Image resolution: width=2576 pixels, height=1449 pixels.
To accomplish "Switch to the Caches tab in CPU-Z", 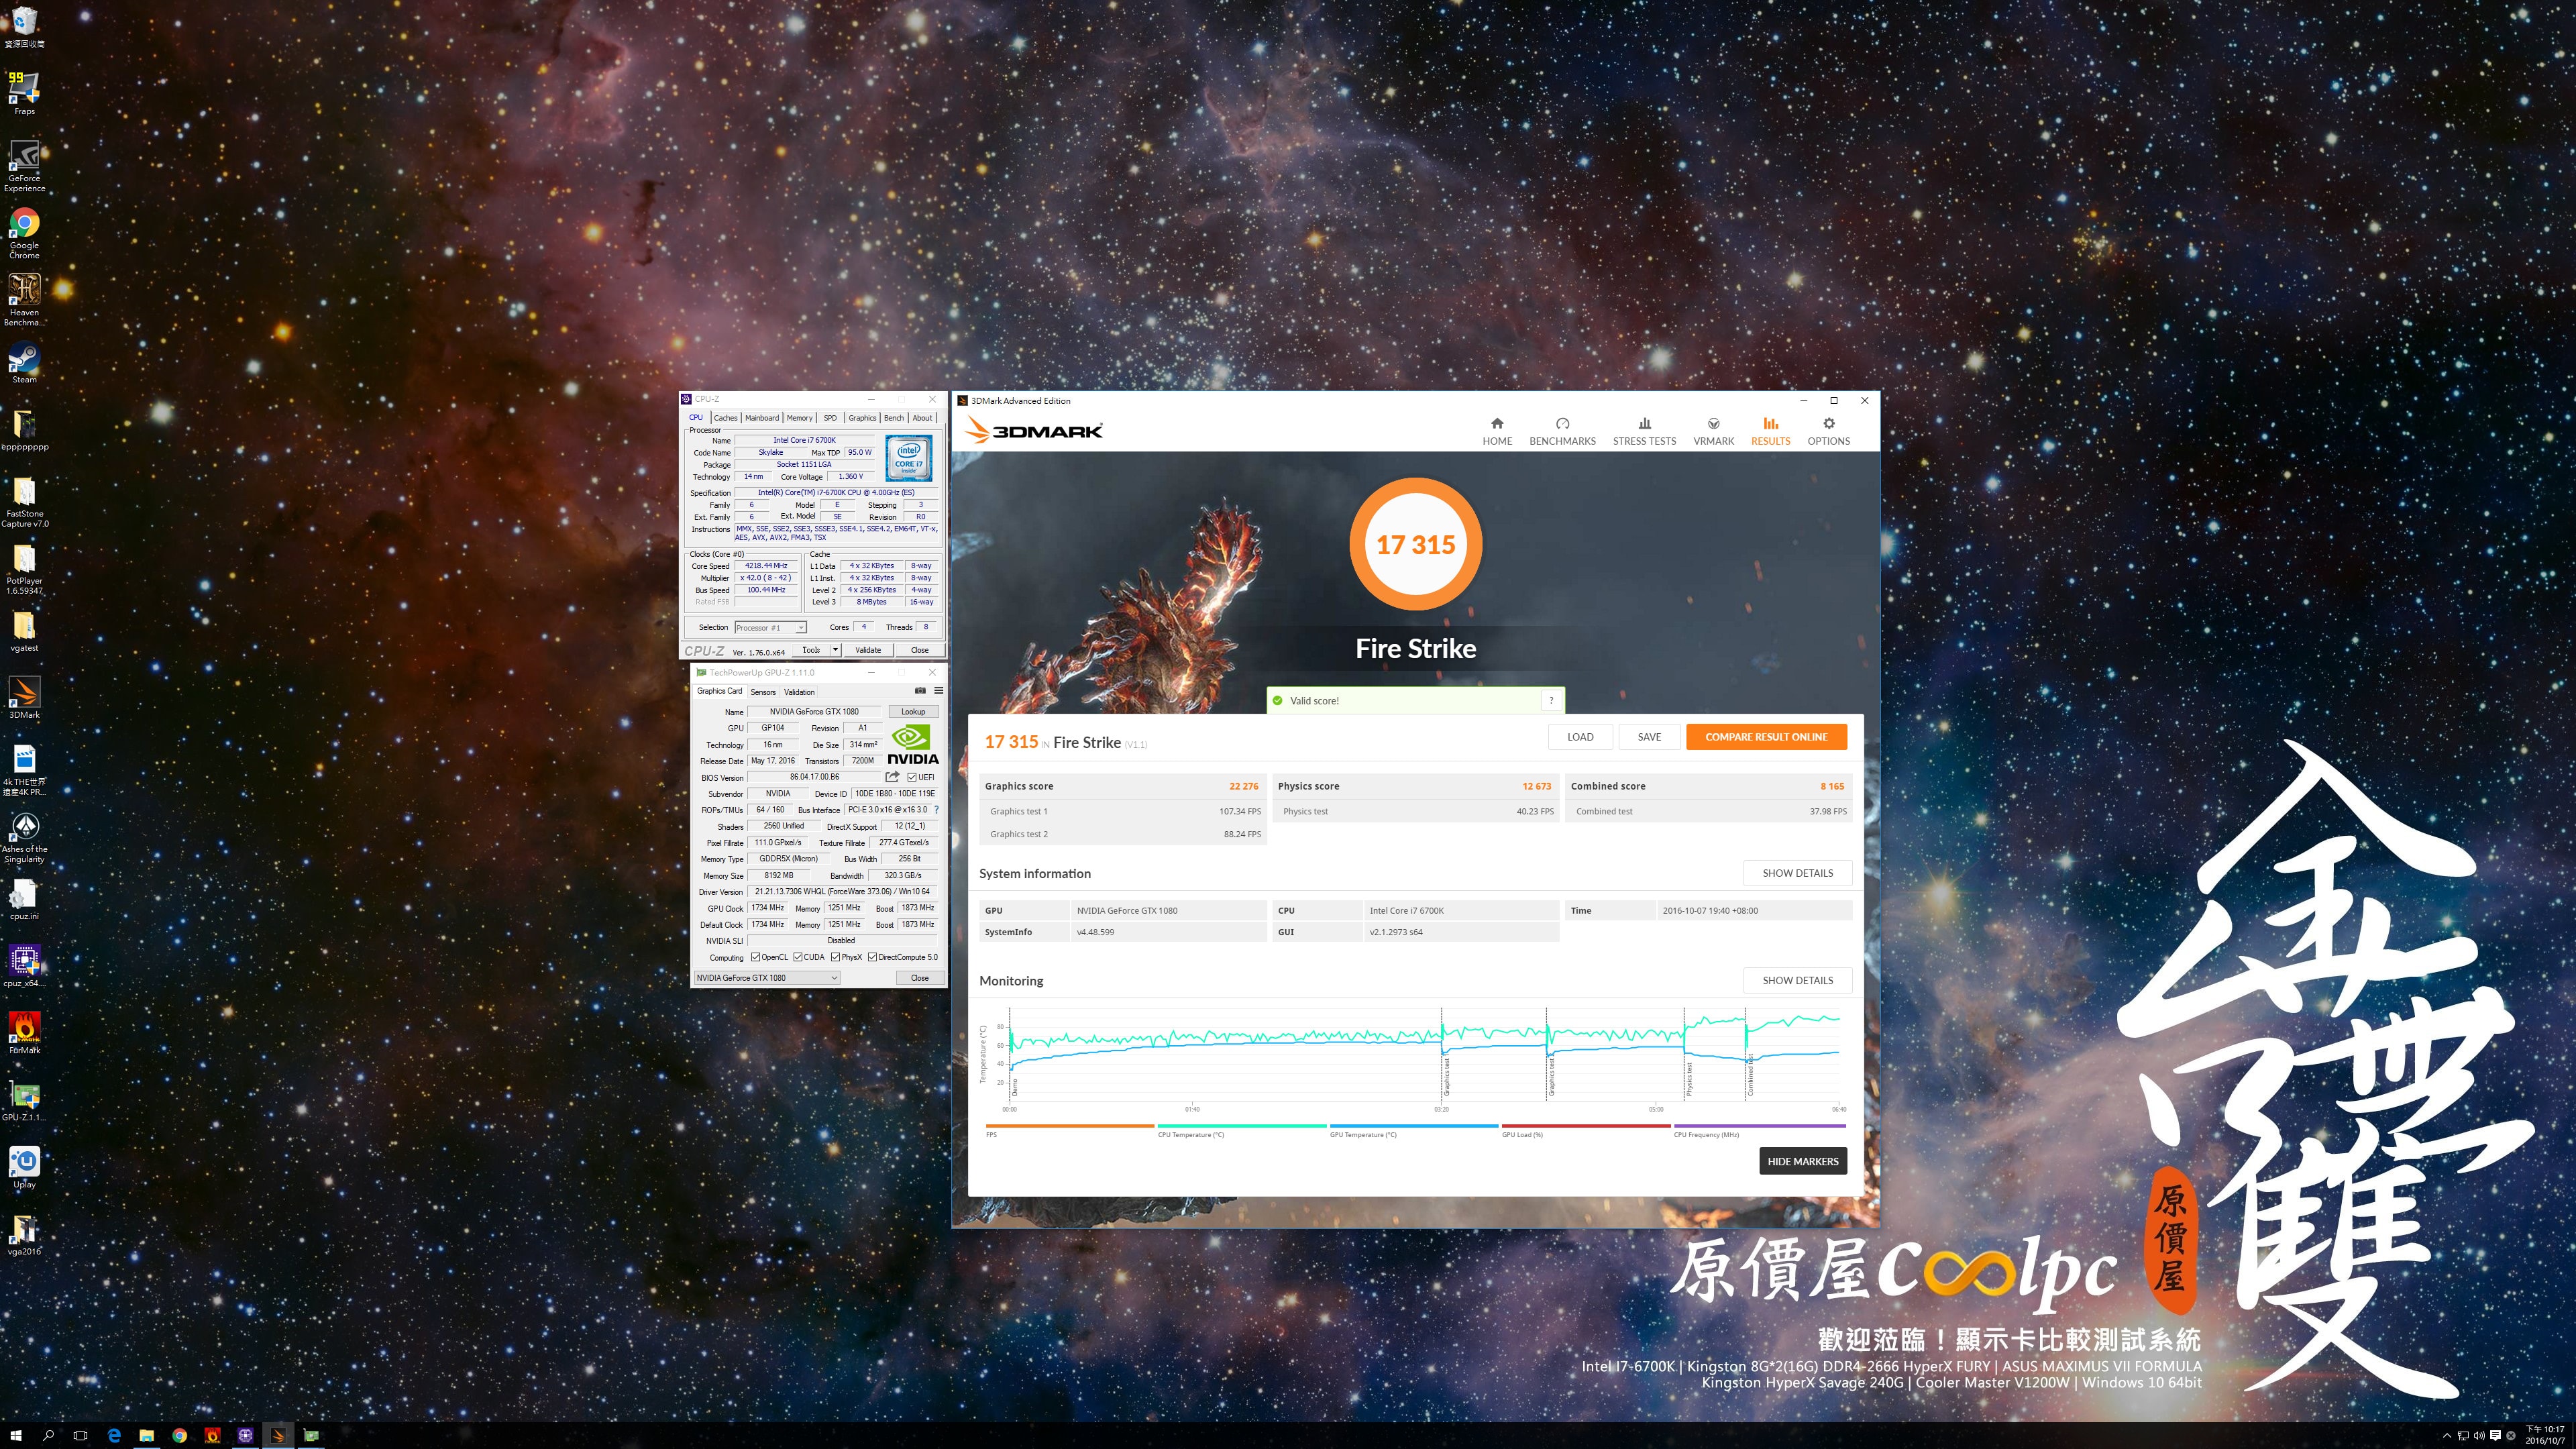I will (x=725, y=418).
